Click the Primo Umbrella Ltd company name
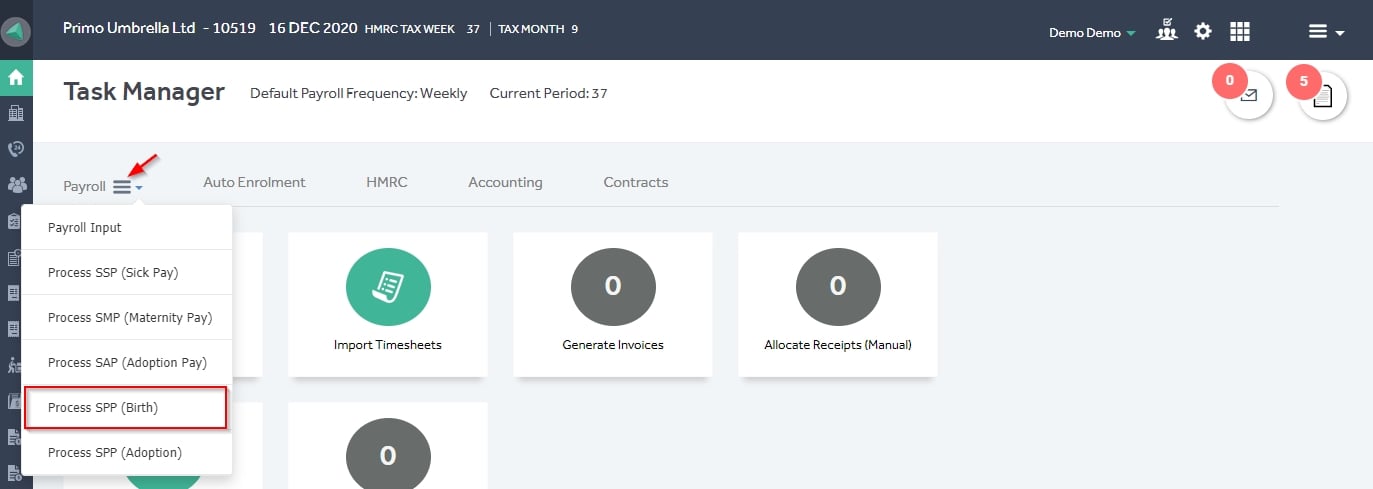1373x489 pixels. click(129, 28)
